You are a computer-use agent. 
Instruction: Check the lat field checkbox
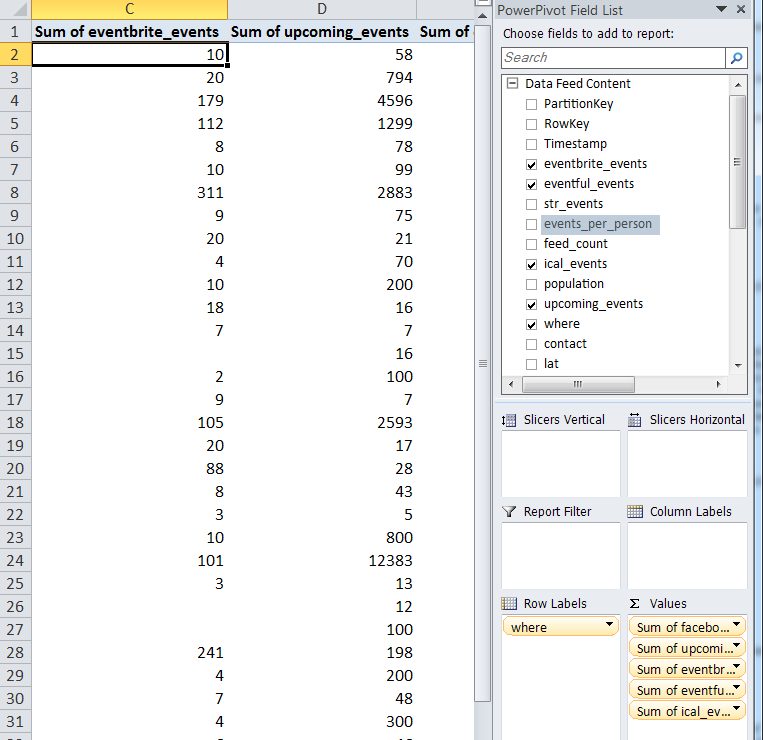pos(531,364)
